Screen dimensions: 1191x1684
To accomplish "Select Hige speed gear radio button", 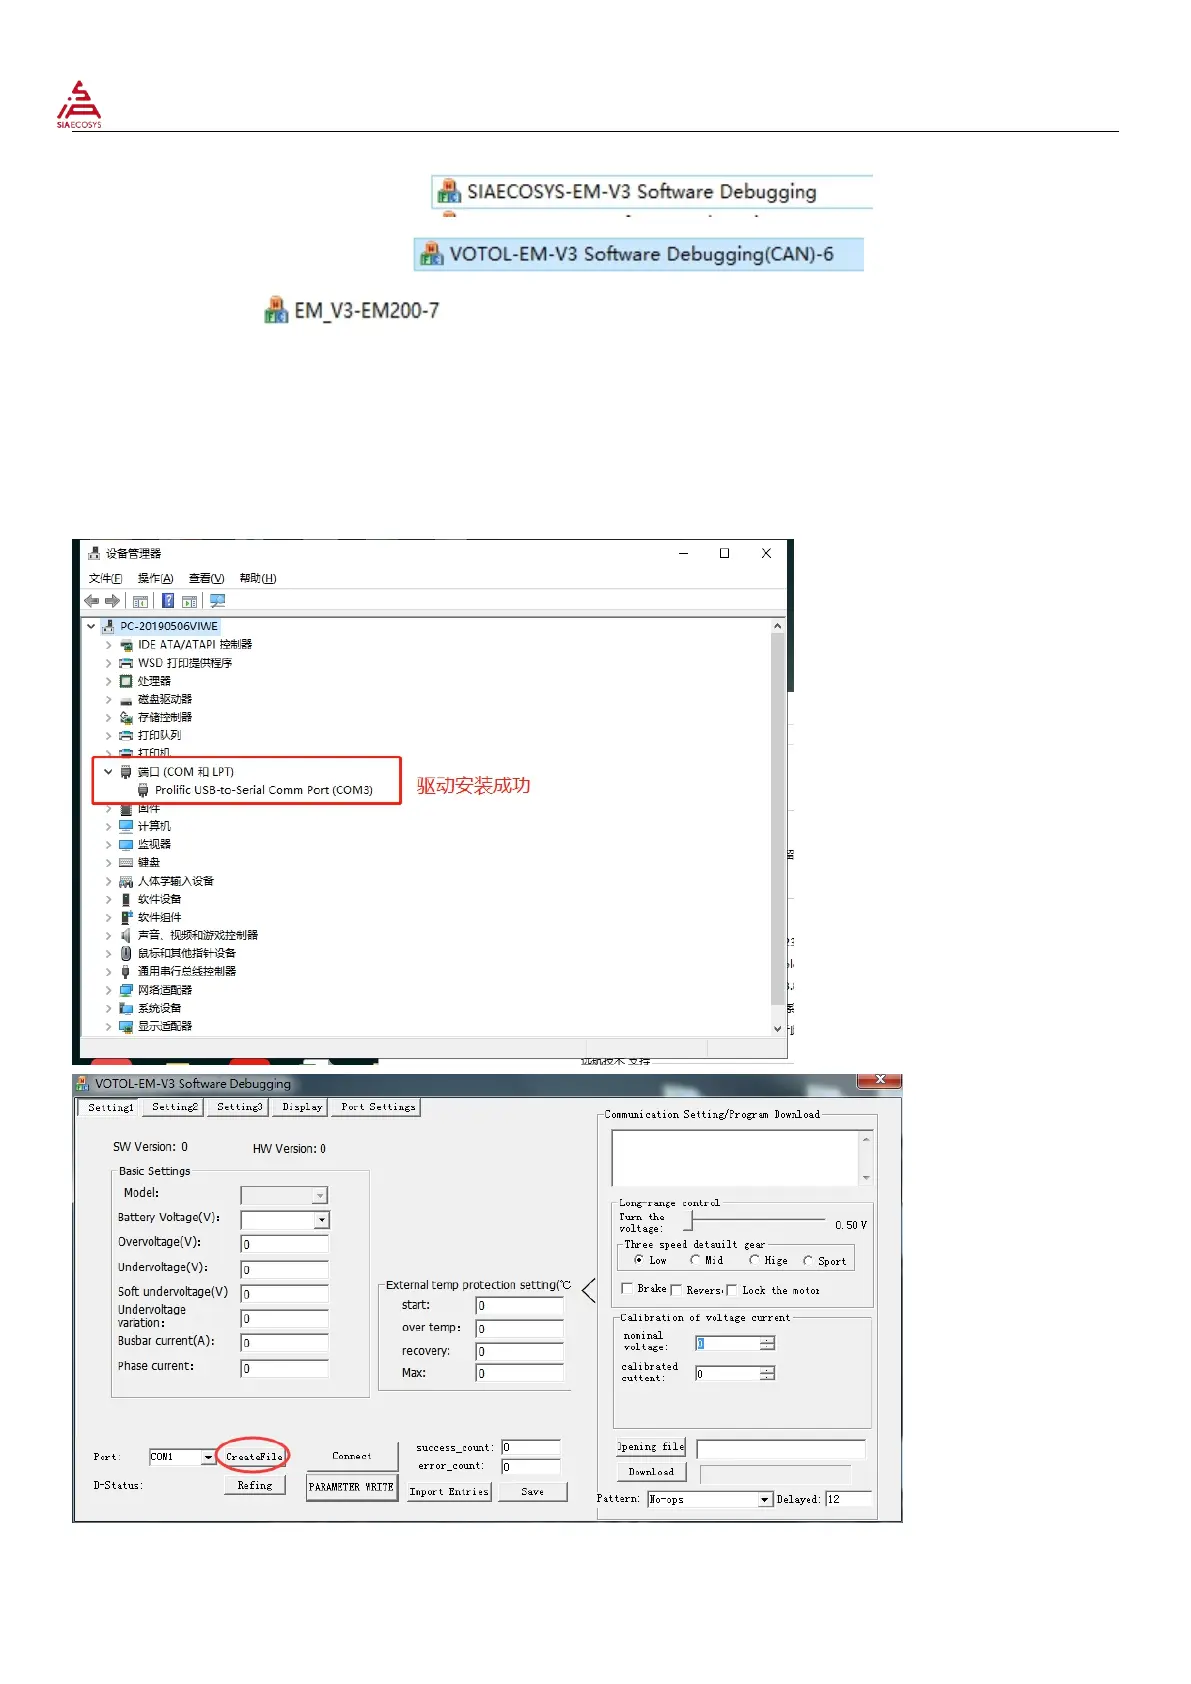I will [x=754, y=1260].
